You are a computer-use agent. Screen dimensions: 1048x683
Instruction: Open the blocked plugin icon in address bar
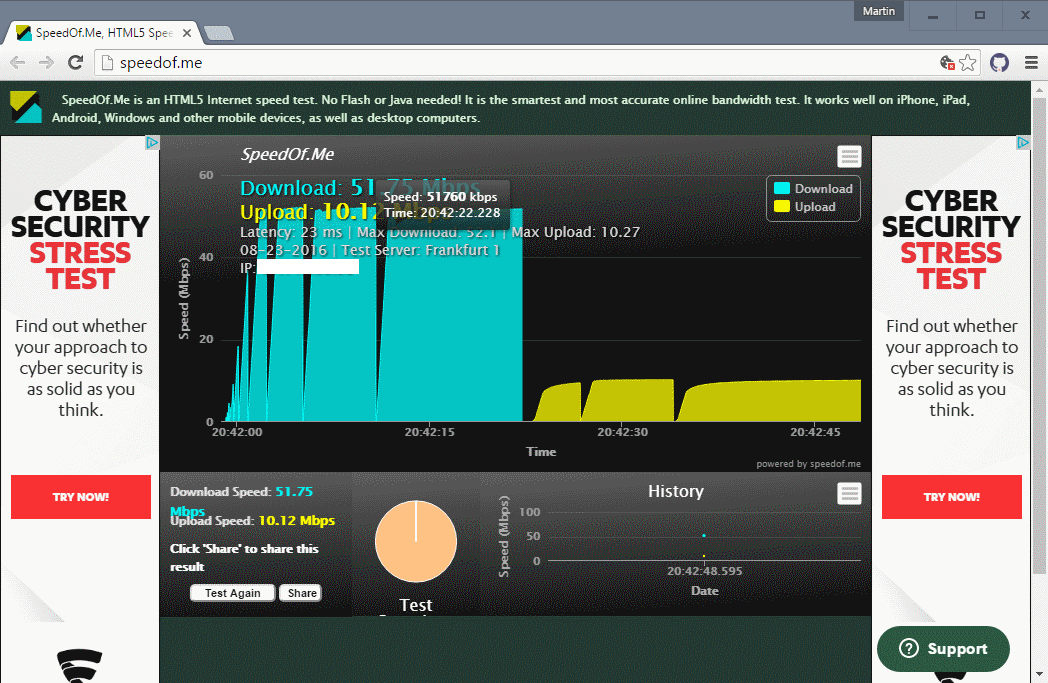coord(947,63)
